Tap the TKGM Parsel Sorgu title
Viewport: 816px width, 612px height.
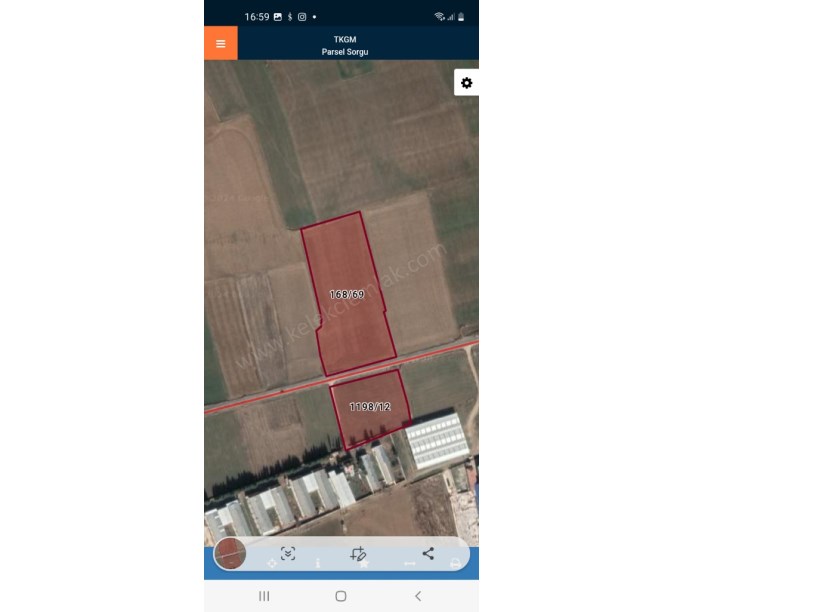click(345, 45)
